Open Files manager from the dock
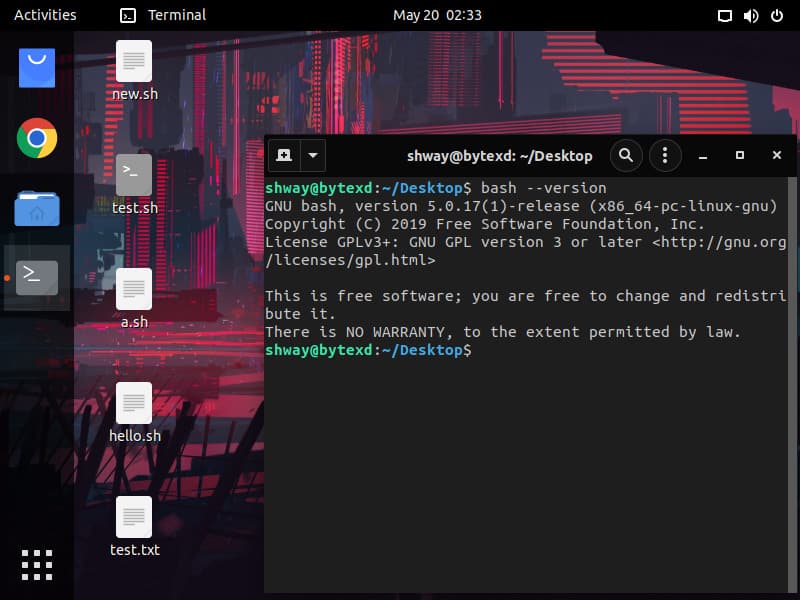 (37, 208)
